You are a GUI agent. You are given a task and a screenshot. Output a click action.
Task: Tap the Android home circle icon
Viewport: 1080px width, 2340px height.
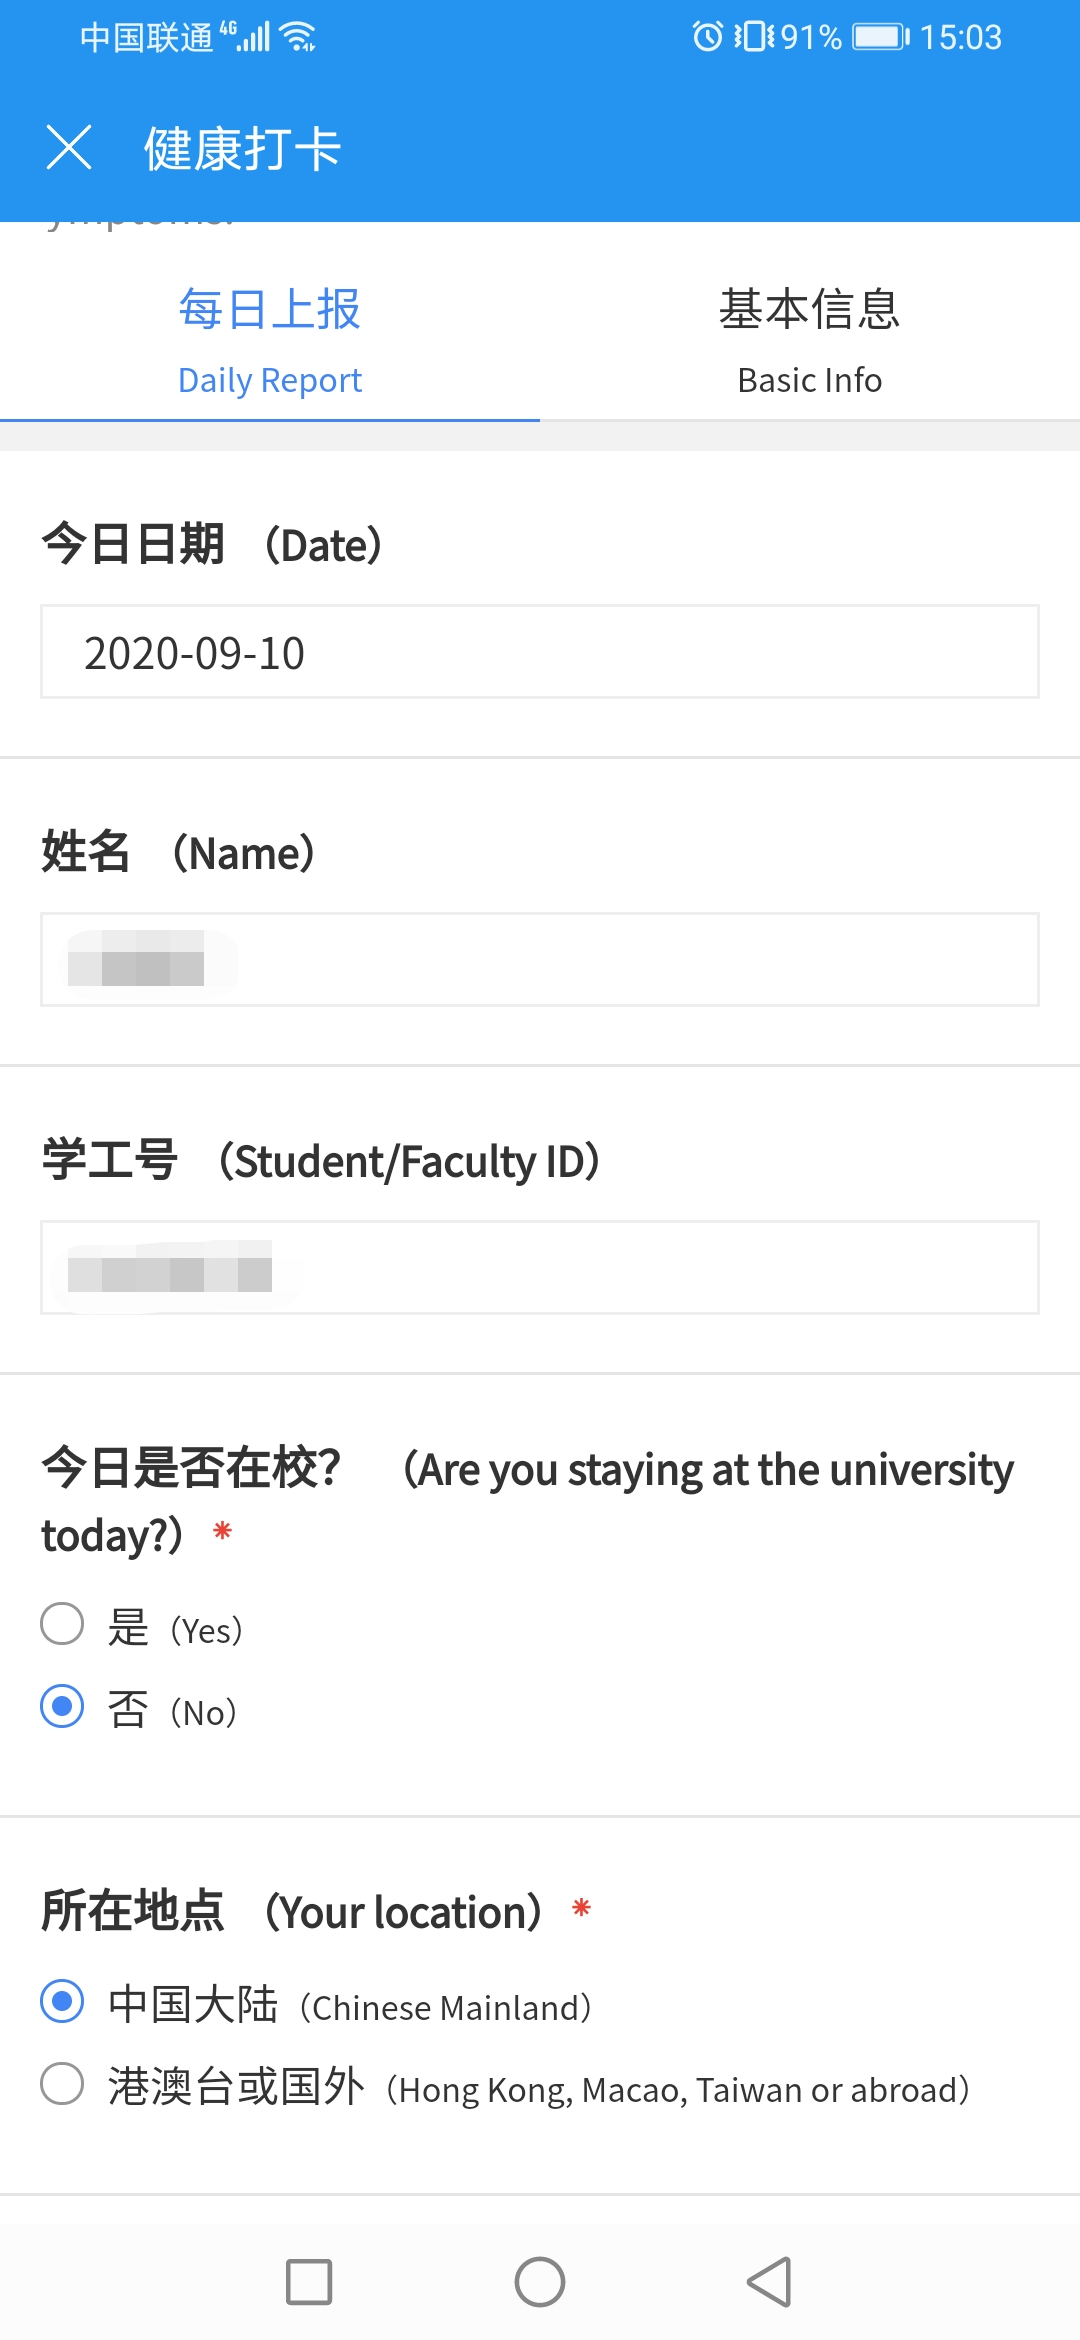540,2282
